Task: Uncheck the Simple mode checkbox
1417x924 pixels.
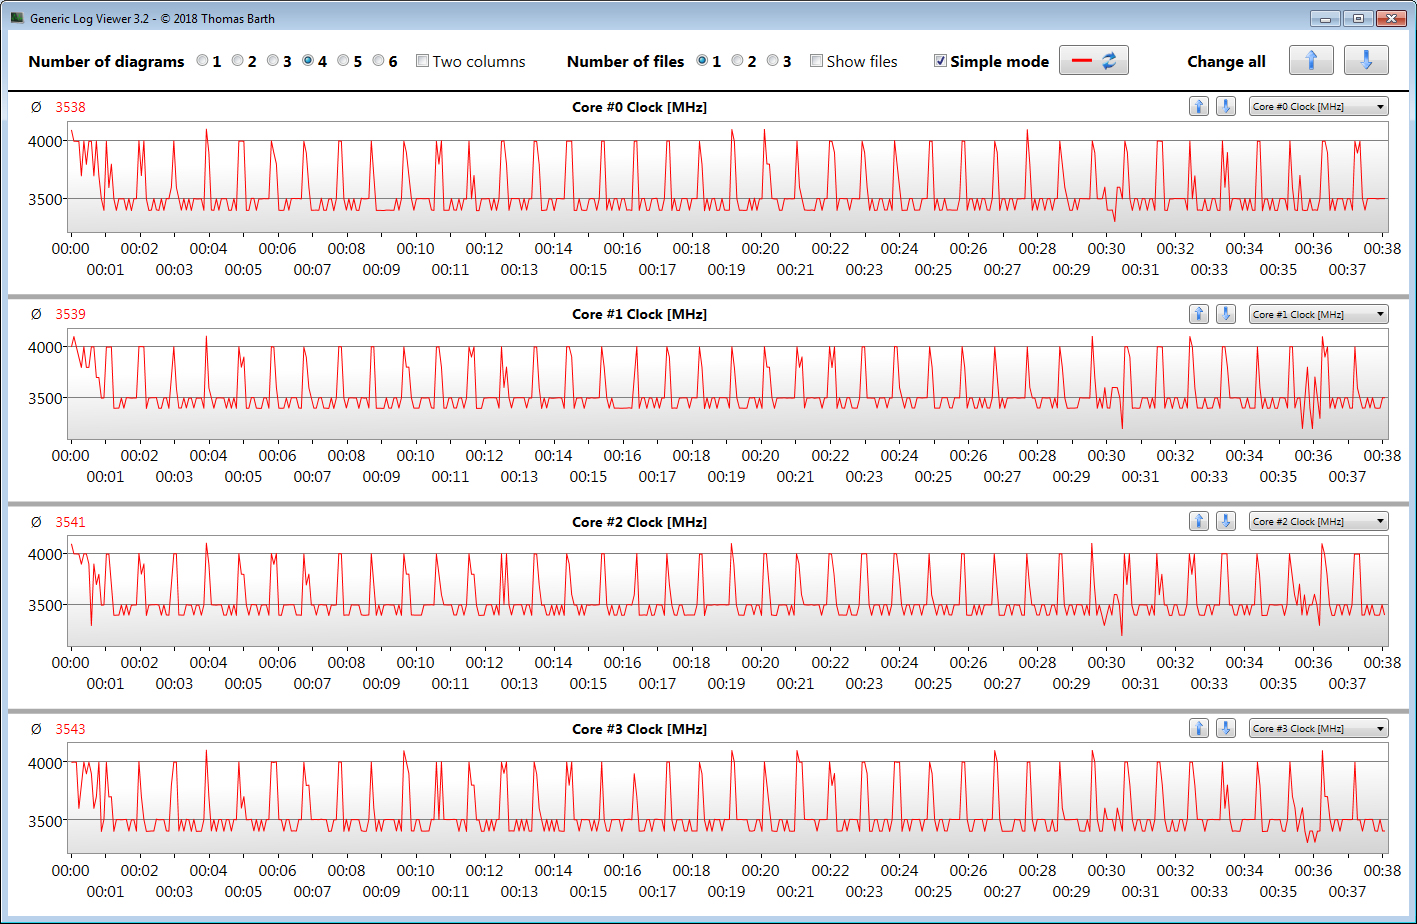Action: point(940,61)
